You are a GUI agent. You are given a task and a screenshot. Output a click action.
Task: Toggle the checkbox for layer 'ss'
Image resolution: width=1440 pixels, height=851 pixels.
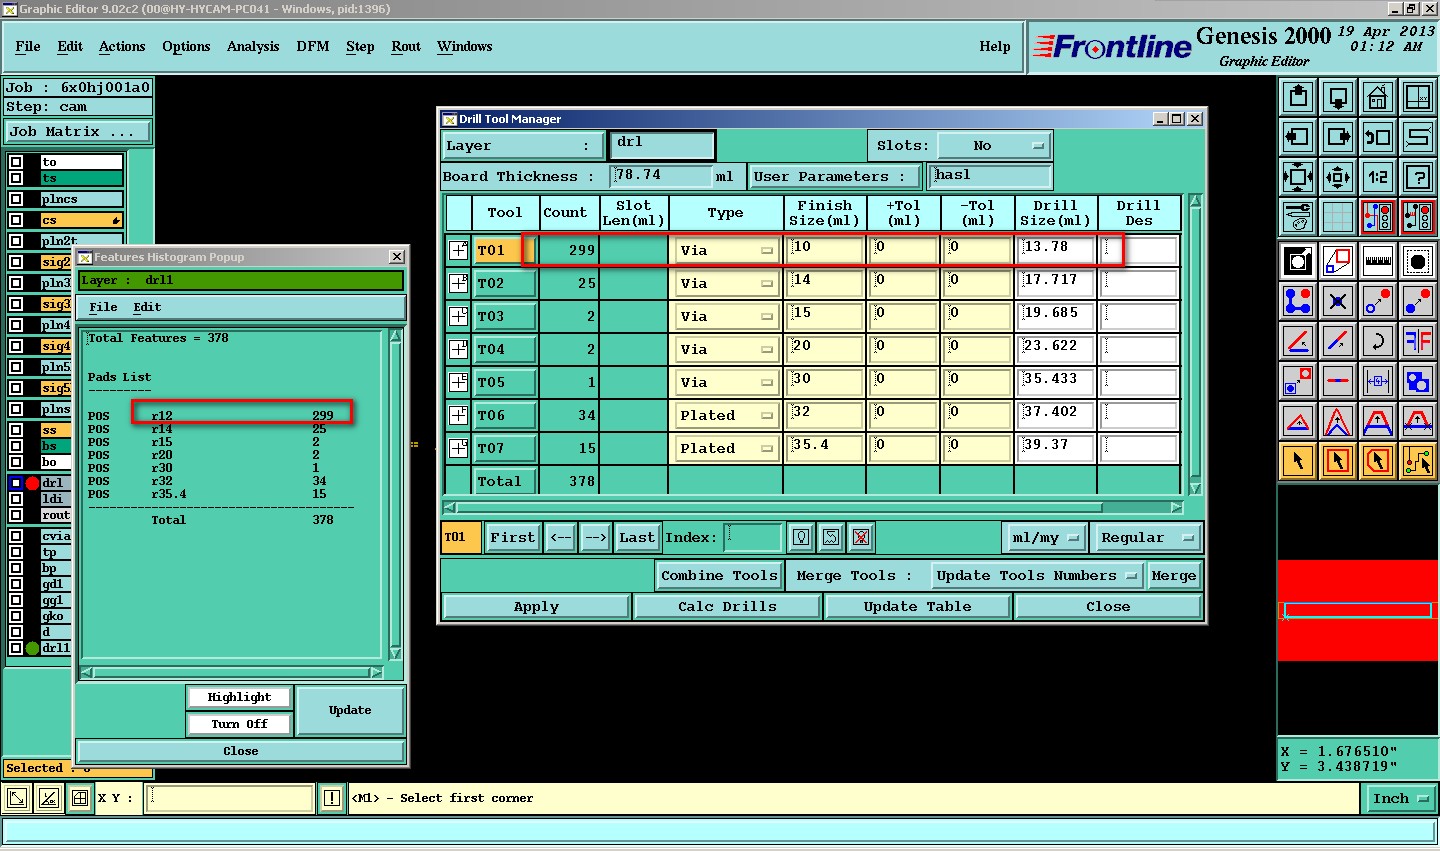click(x=16, y=430)
